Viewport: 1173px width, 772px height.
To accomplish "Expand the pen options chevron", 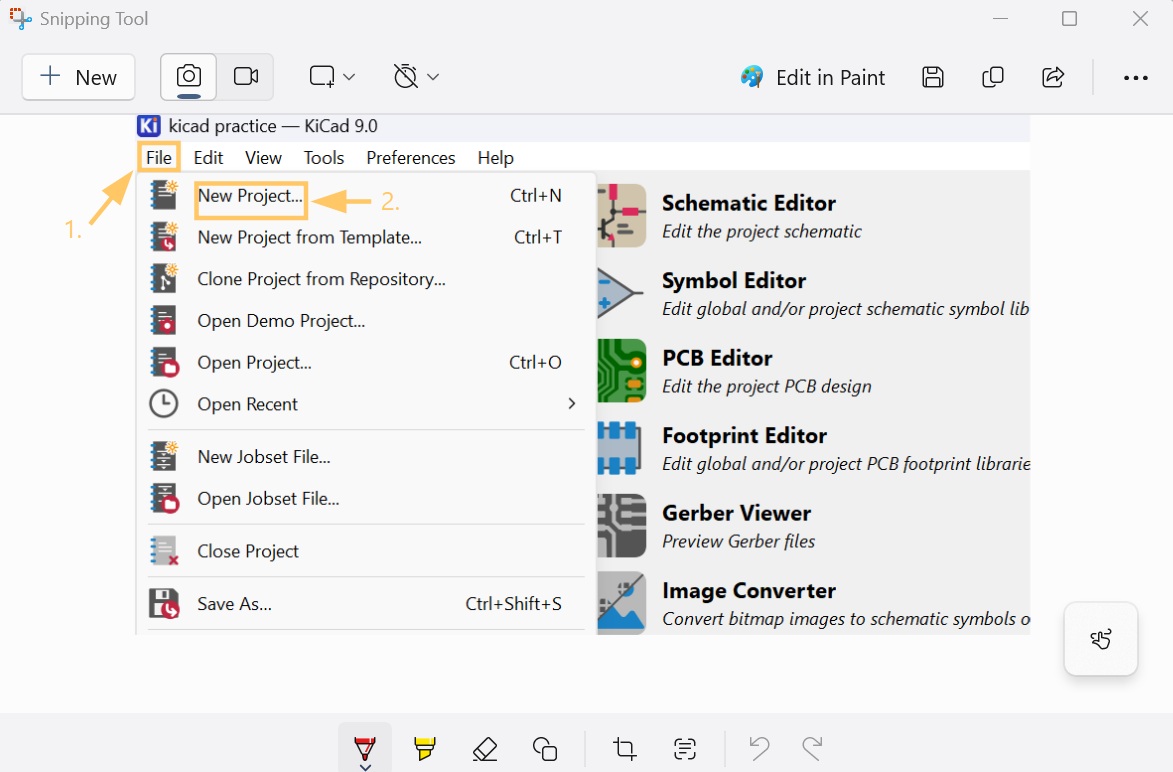I will (x=364, y=765).
